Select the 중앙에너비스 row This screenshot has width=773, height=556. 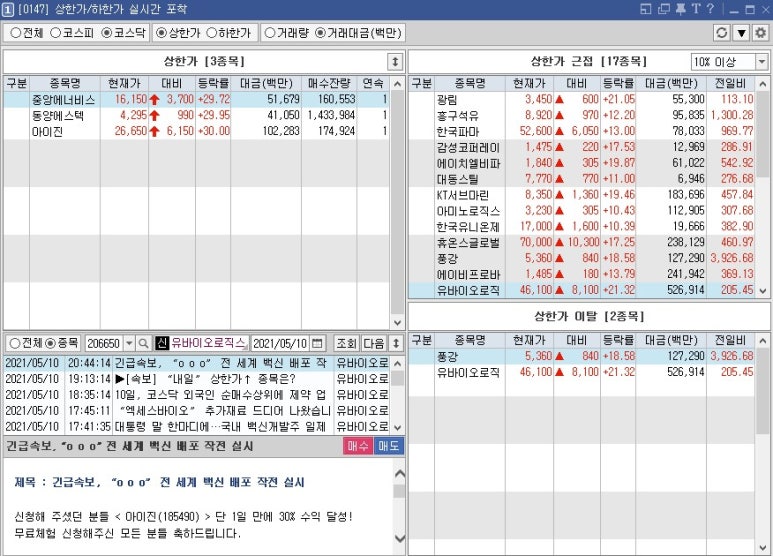coord(196,100)
